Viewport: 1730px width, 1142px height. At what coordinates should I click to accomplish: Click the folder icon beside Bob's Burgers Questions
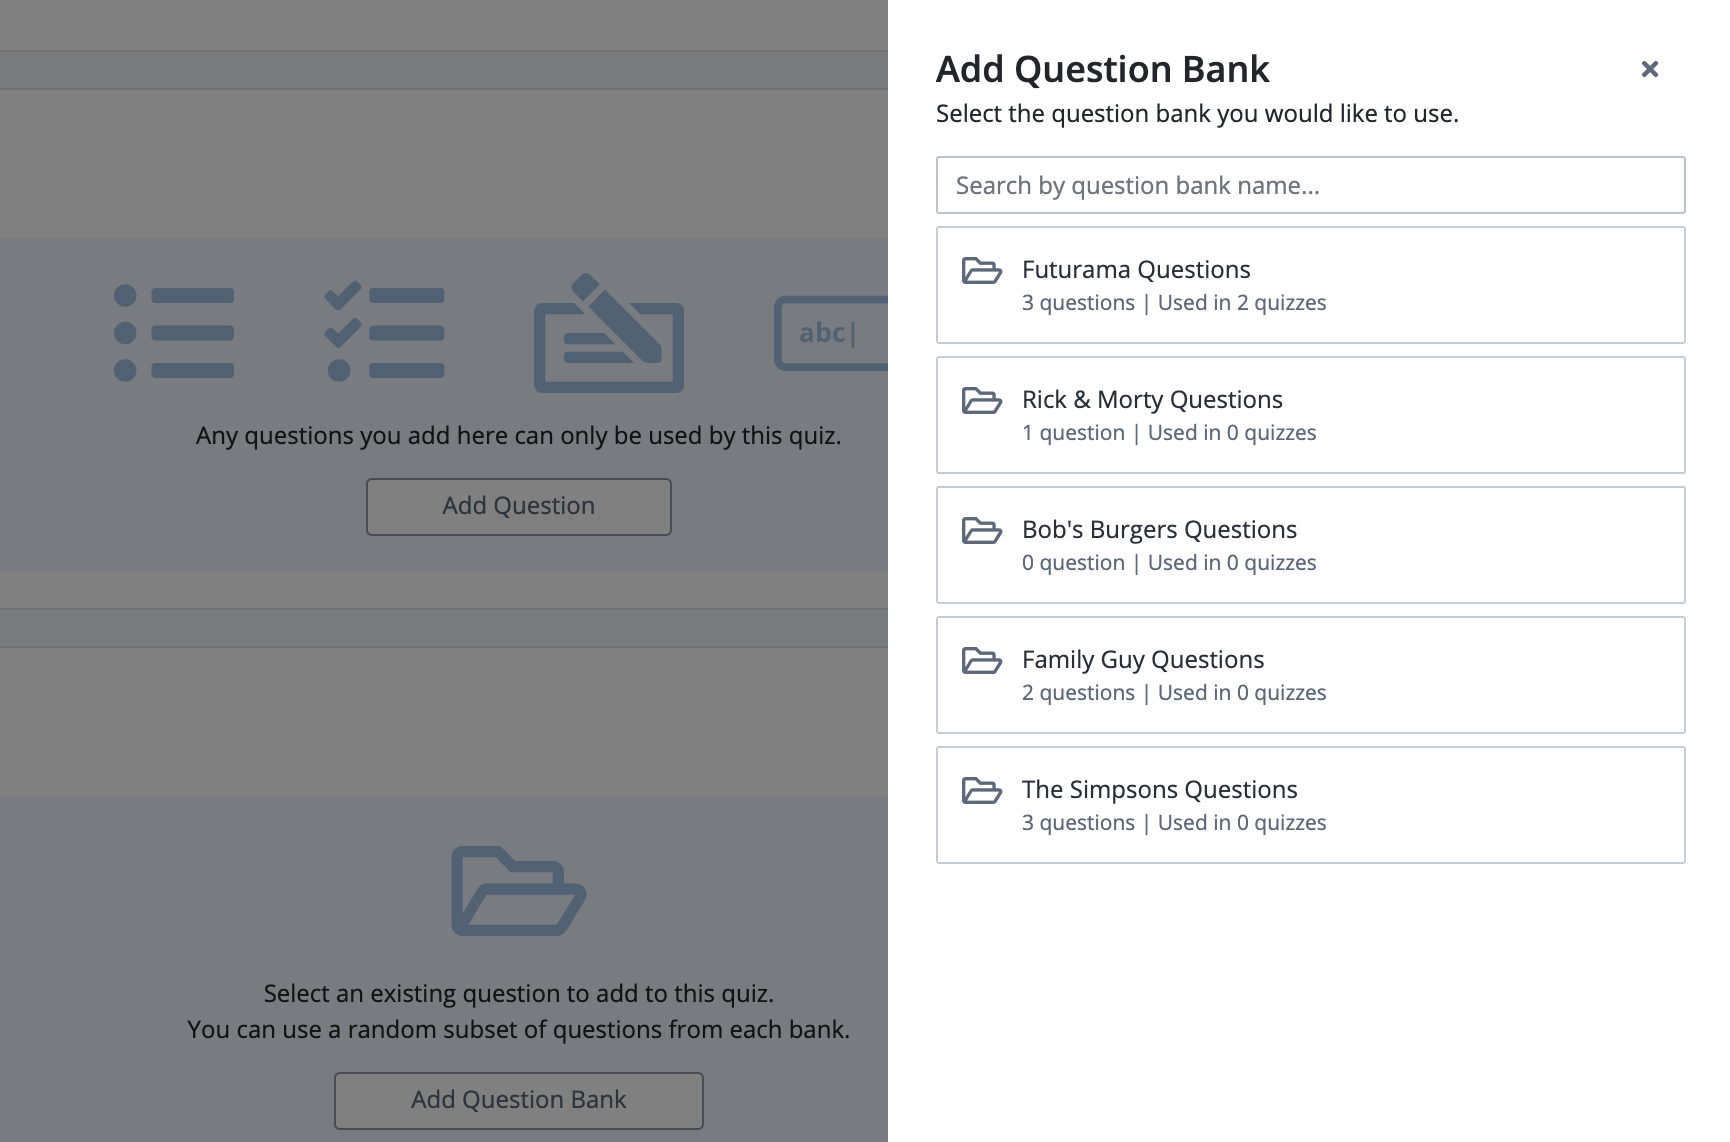pyautogui.click(x=981, y=531)
